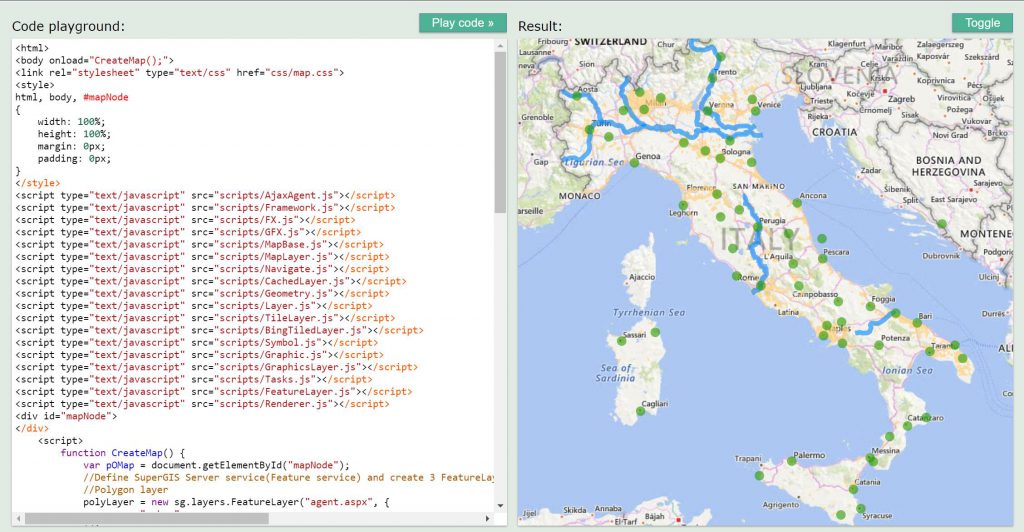Click the '//Polygon layer' comment line
1024x532 pixels.
125,490
